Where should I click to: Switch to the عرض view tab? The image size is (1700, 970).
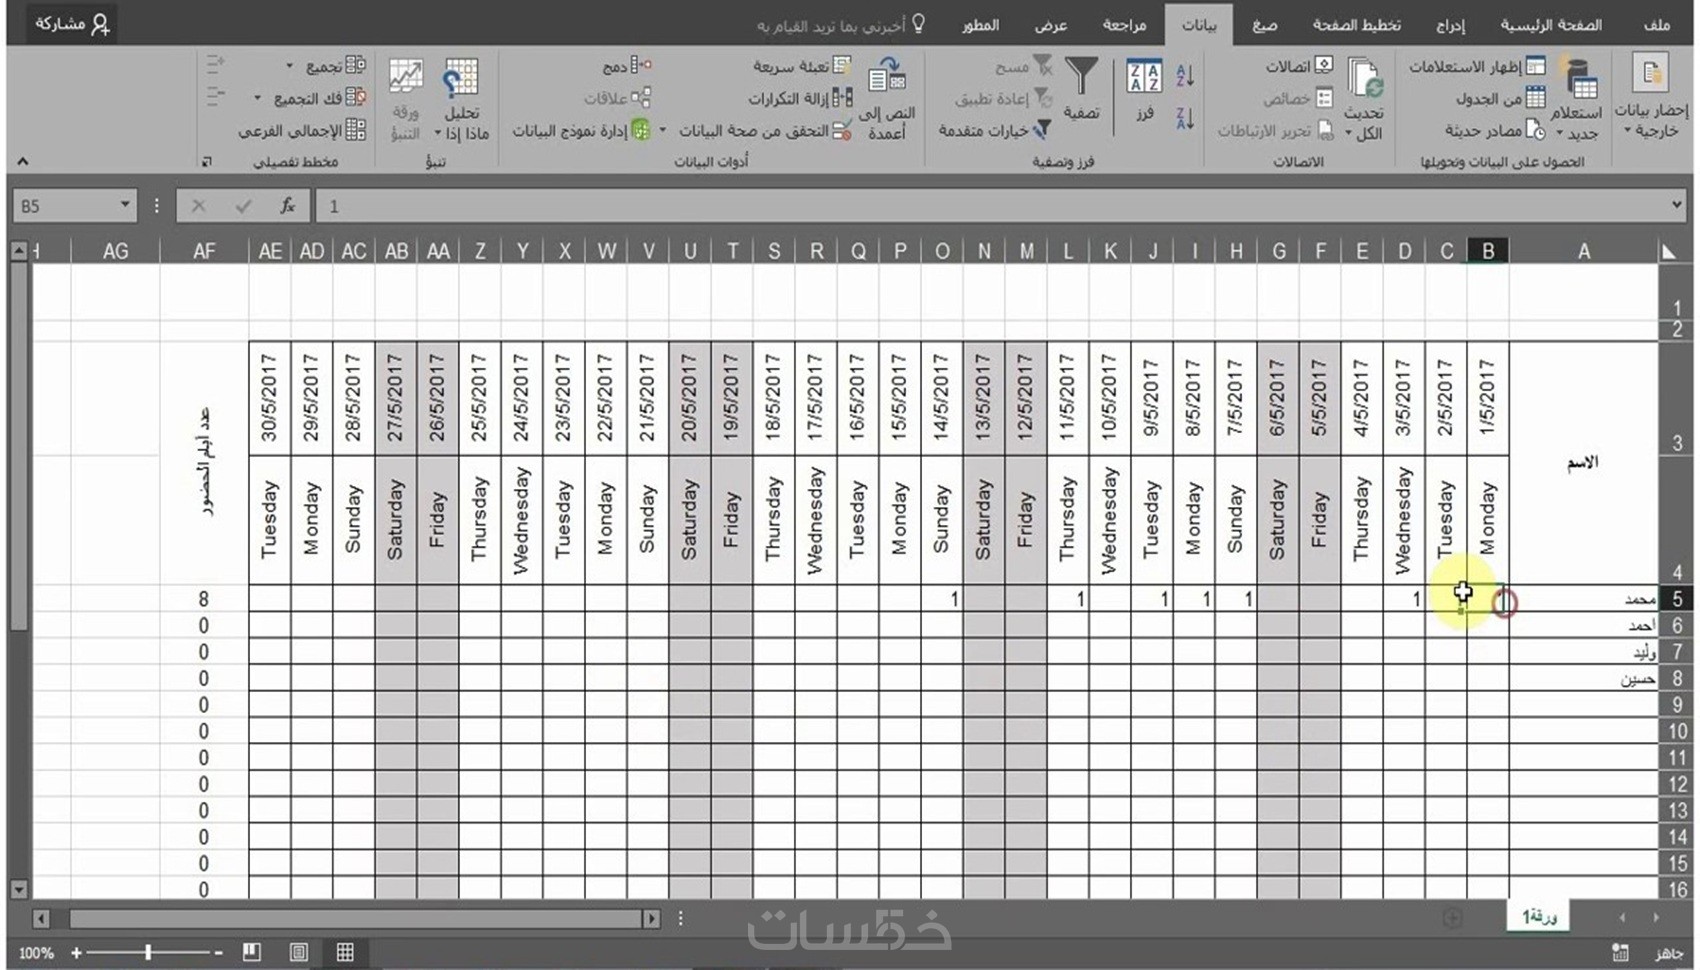1051,25
